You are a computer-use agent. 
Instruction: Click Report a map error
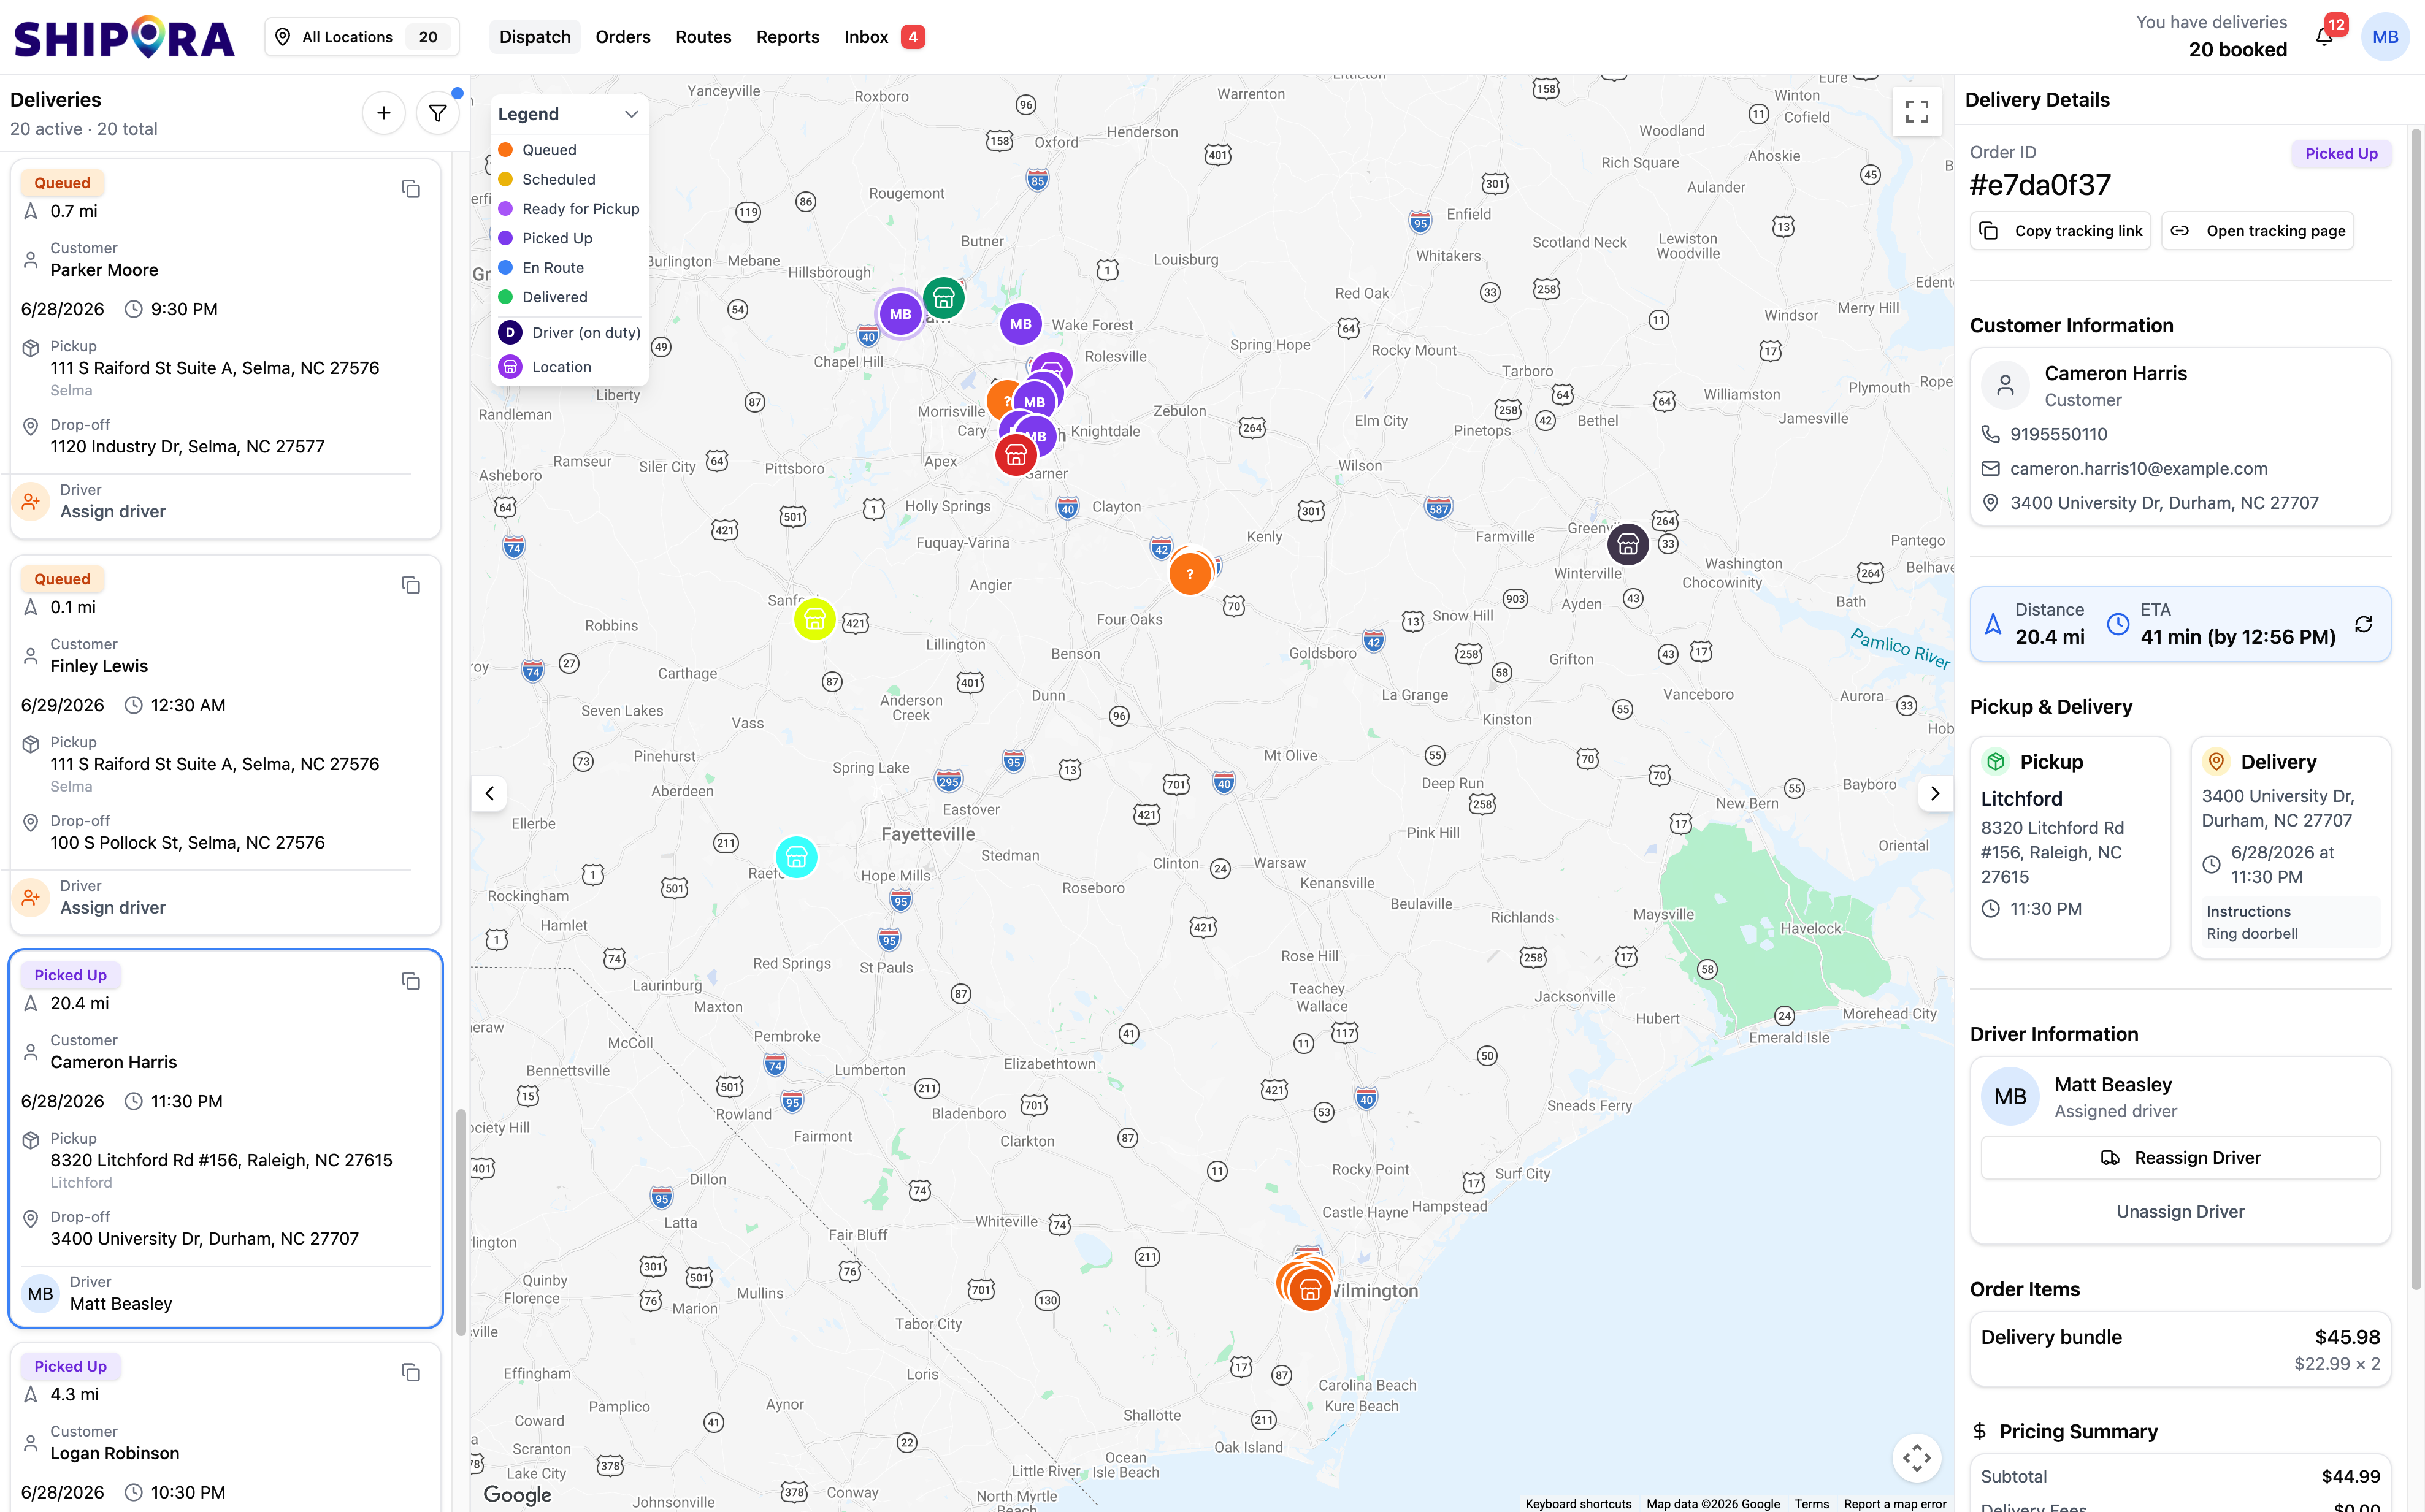tap(1894, 1503)
